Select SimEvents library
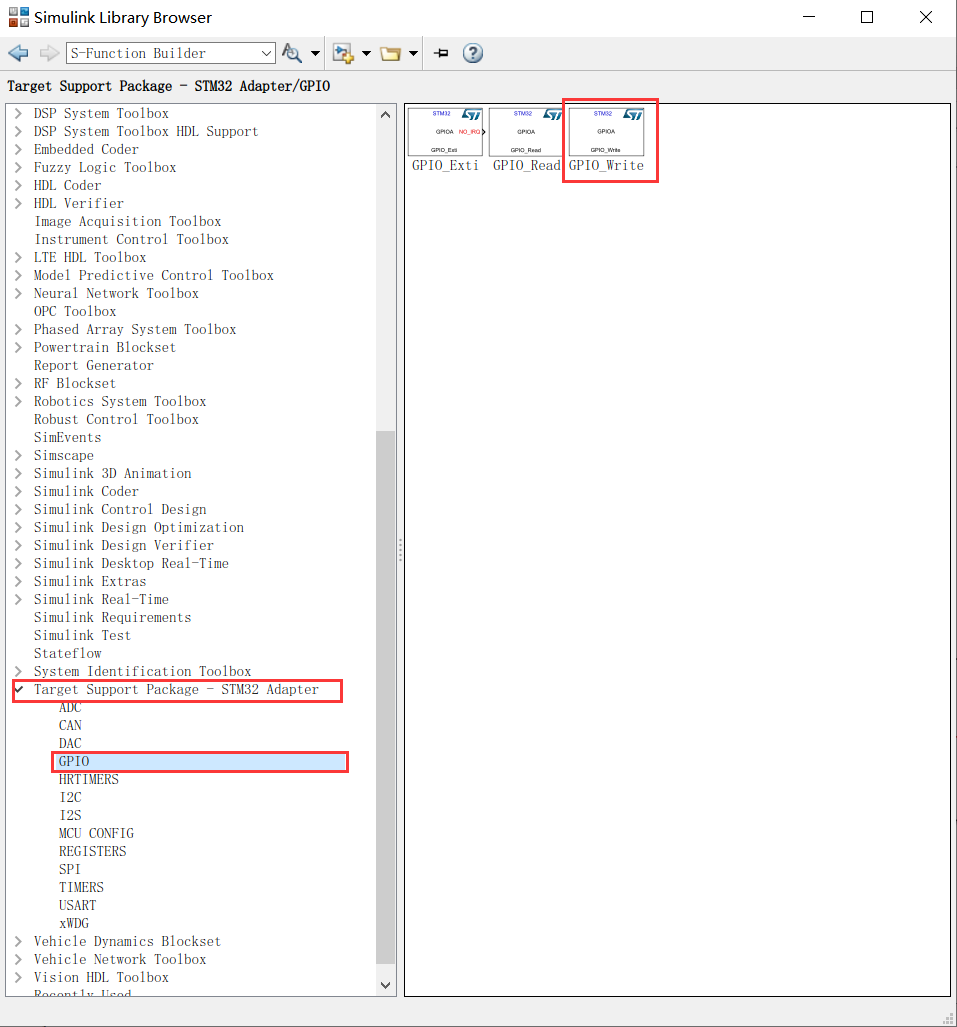 tap(67, 438)
